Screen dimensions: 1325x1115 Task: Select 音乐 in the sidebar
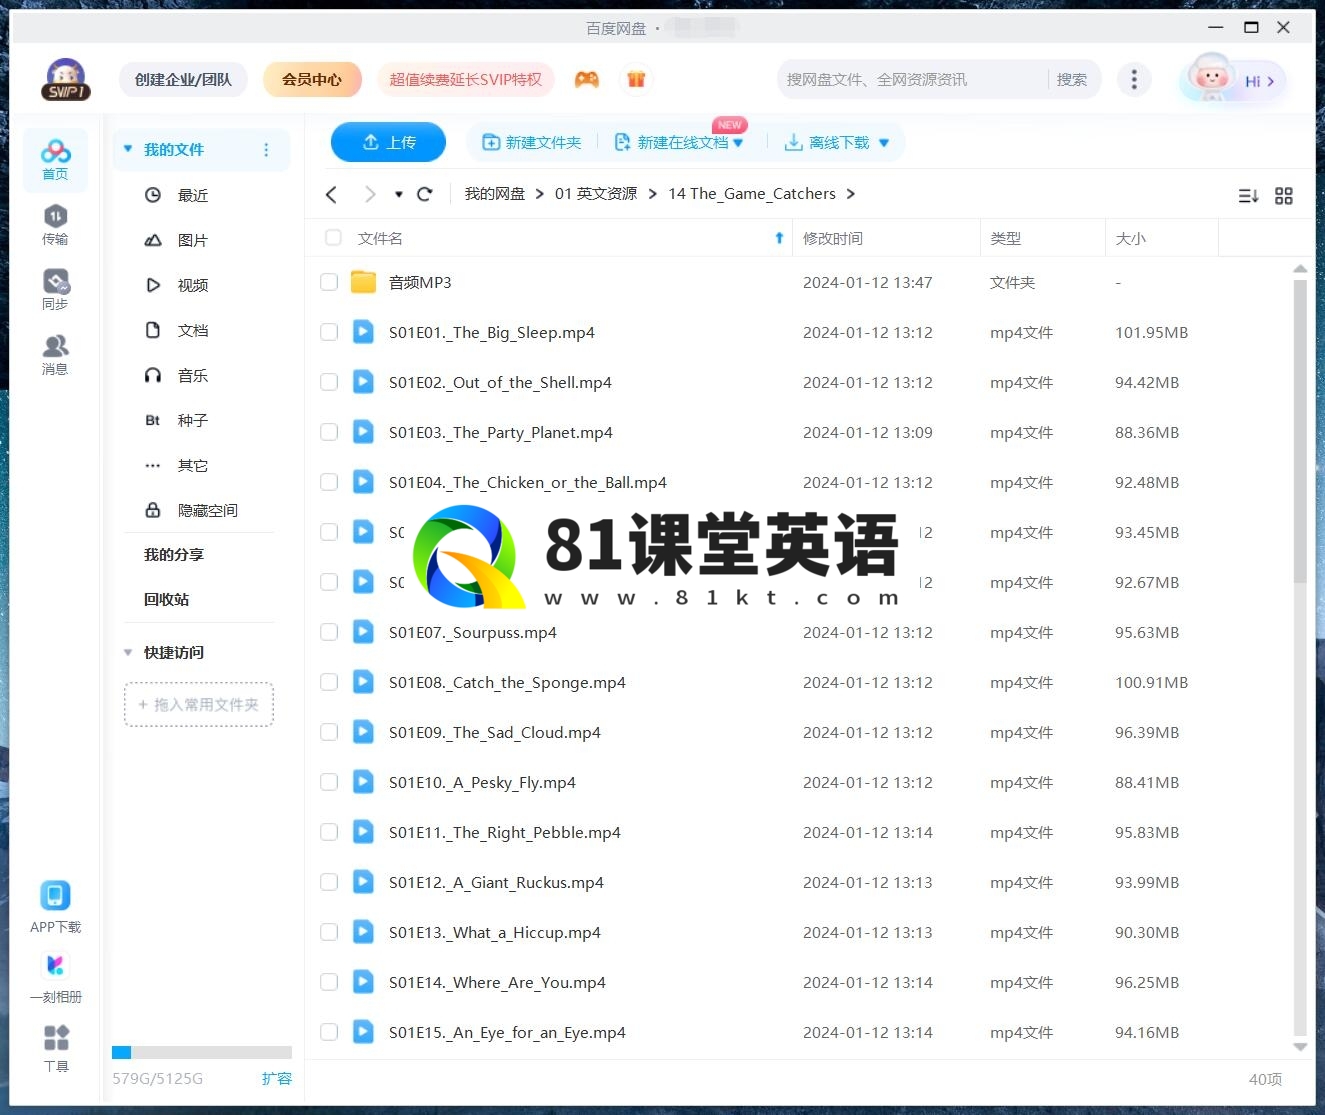point(192,375)
